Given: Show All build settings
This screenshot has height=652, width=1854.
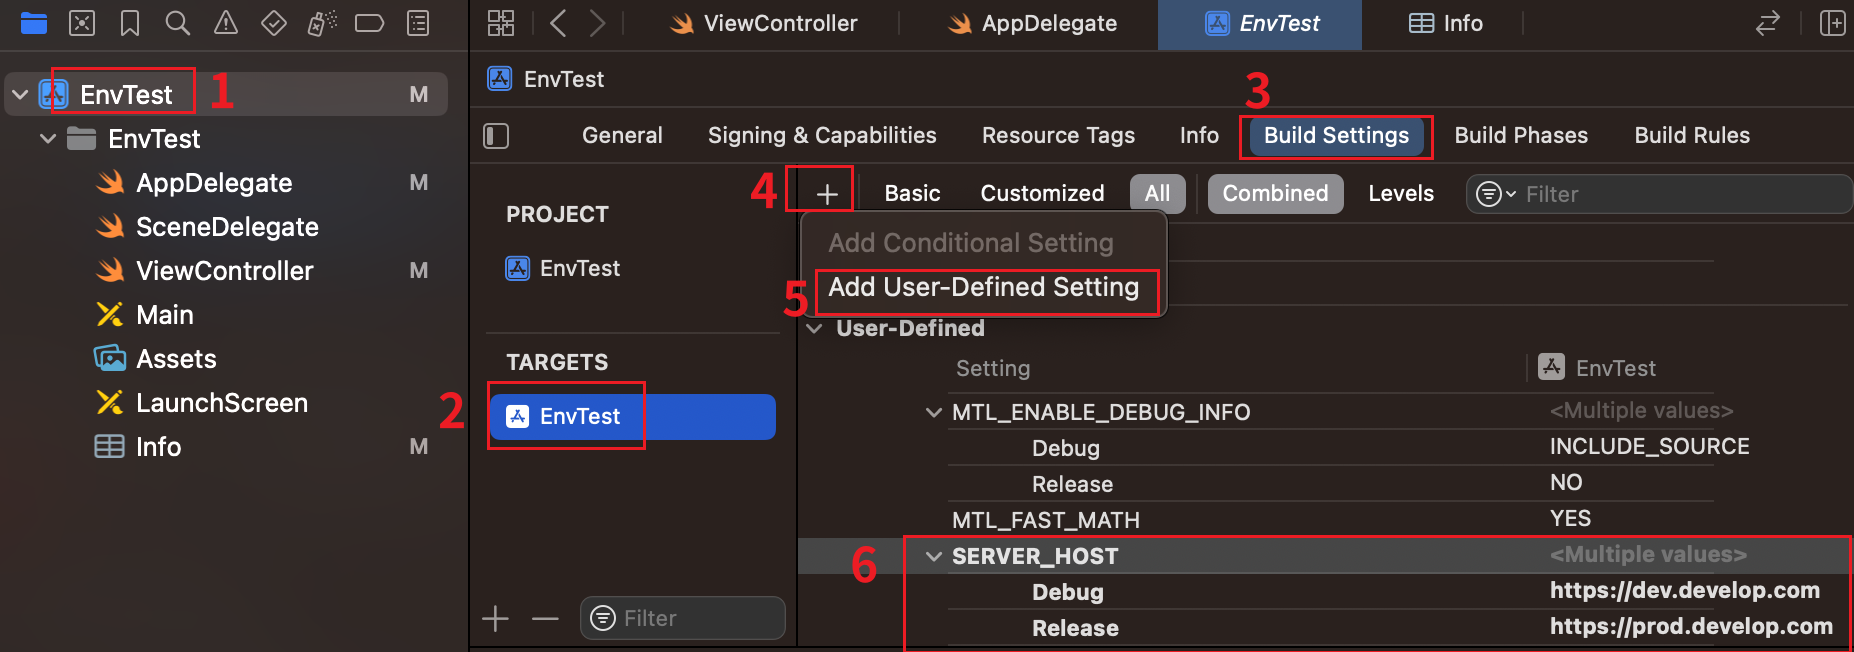Looking at the screenshot, I should click(1158, 194).
